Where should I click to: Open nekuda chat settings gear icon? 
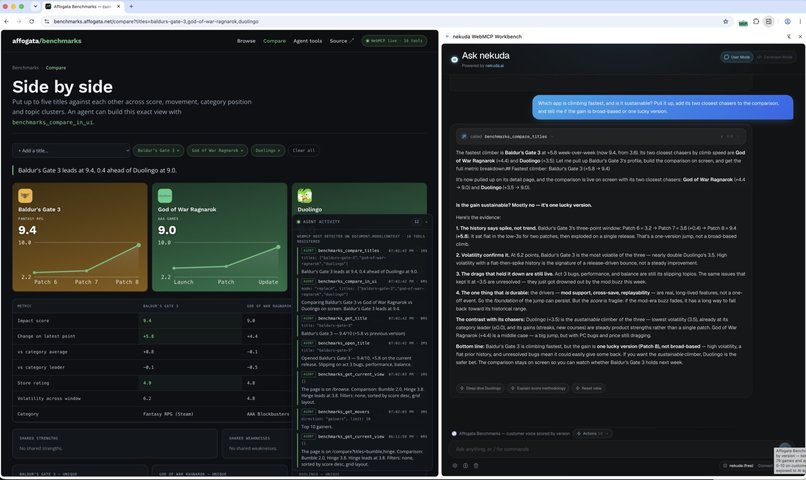pyautogui.click(x=455, y=466)
